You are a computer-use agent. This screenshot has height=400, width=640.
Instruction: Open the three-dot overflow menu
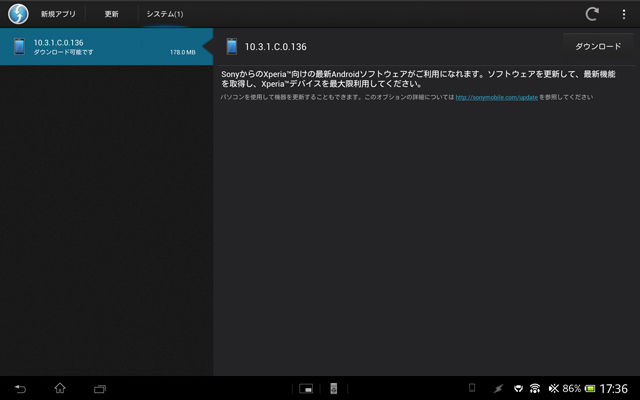[624, 14]
